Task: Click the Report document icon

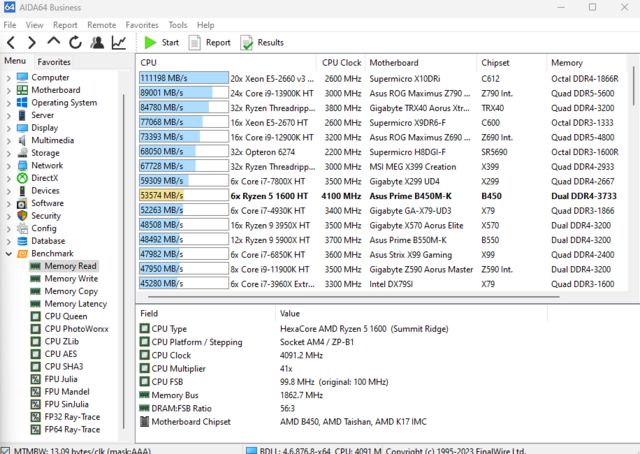Action: click(x=194, y=42)
